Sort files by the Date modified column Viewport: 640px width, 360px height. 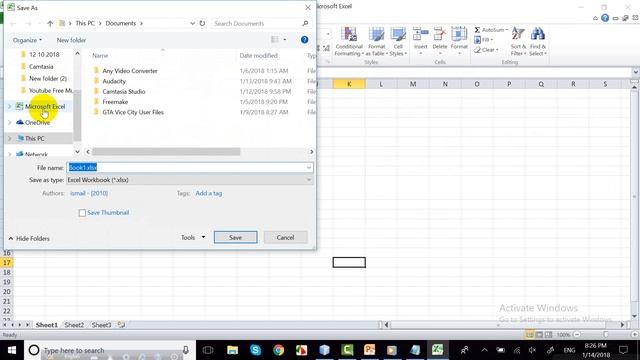pyautogui.click(x=259, y=56)
